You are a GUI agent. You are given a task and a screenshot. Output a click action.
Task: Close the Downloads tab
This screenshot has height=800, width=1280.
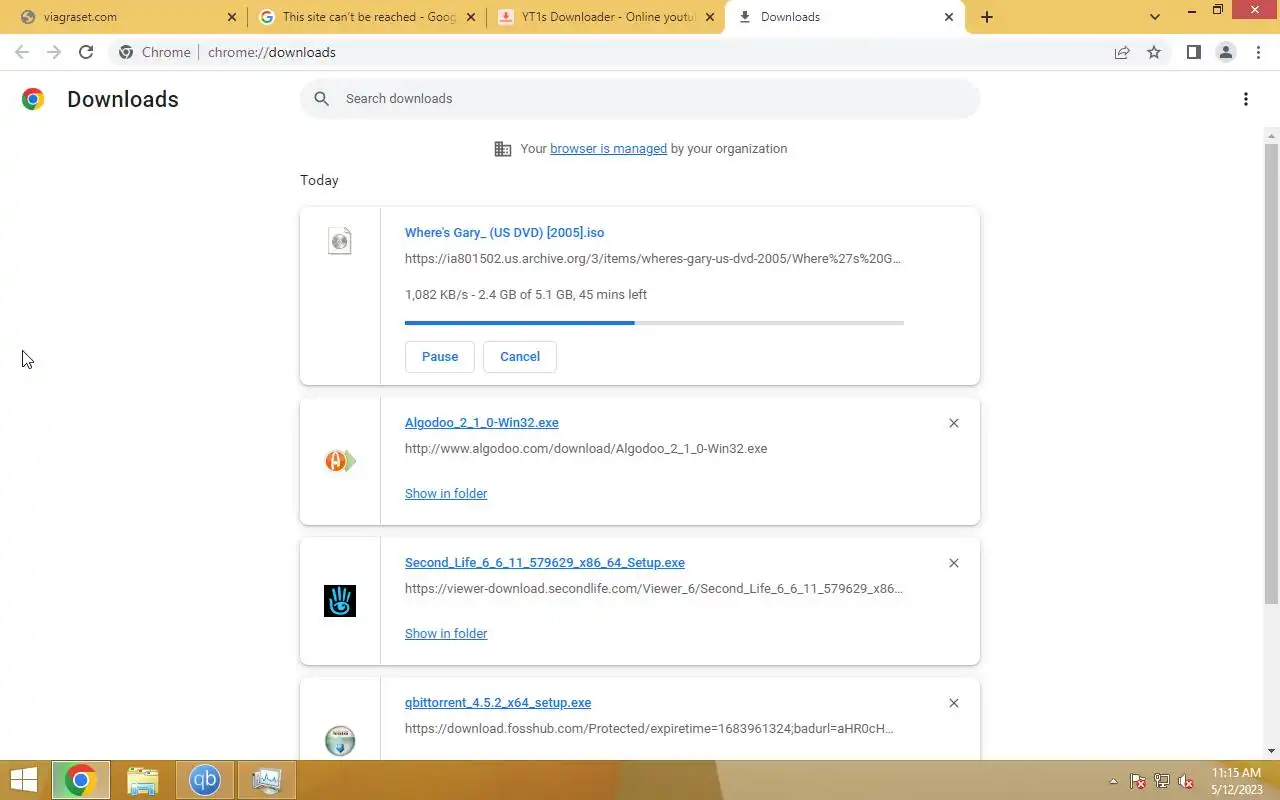tap(950, 17)
